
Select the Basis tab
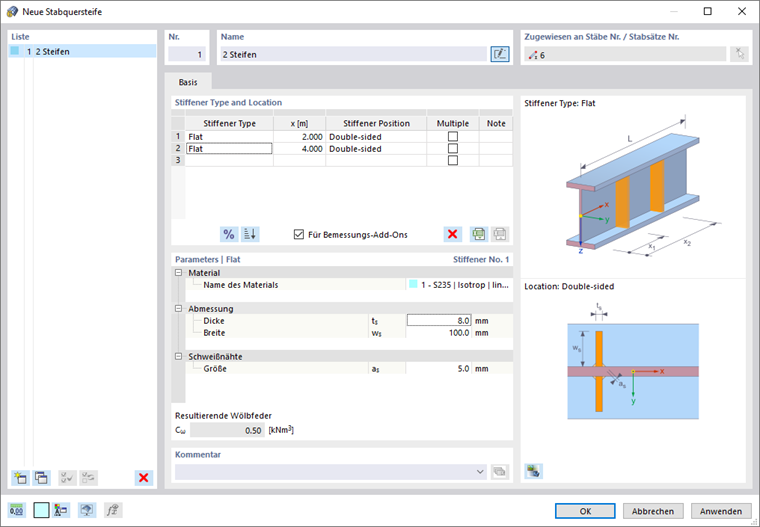[x=188, y=82]
